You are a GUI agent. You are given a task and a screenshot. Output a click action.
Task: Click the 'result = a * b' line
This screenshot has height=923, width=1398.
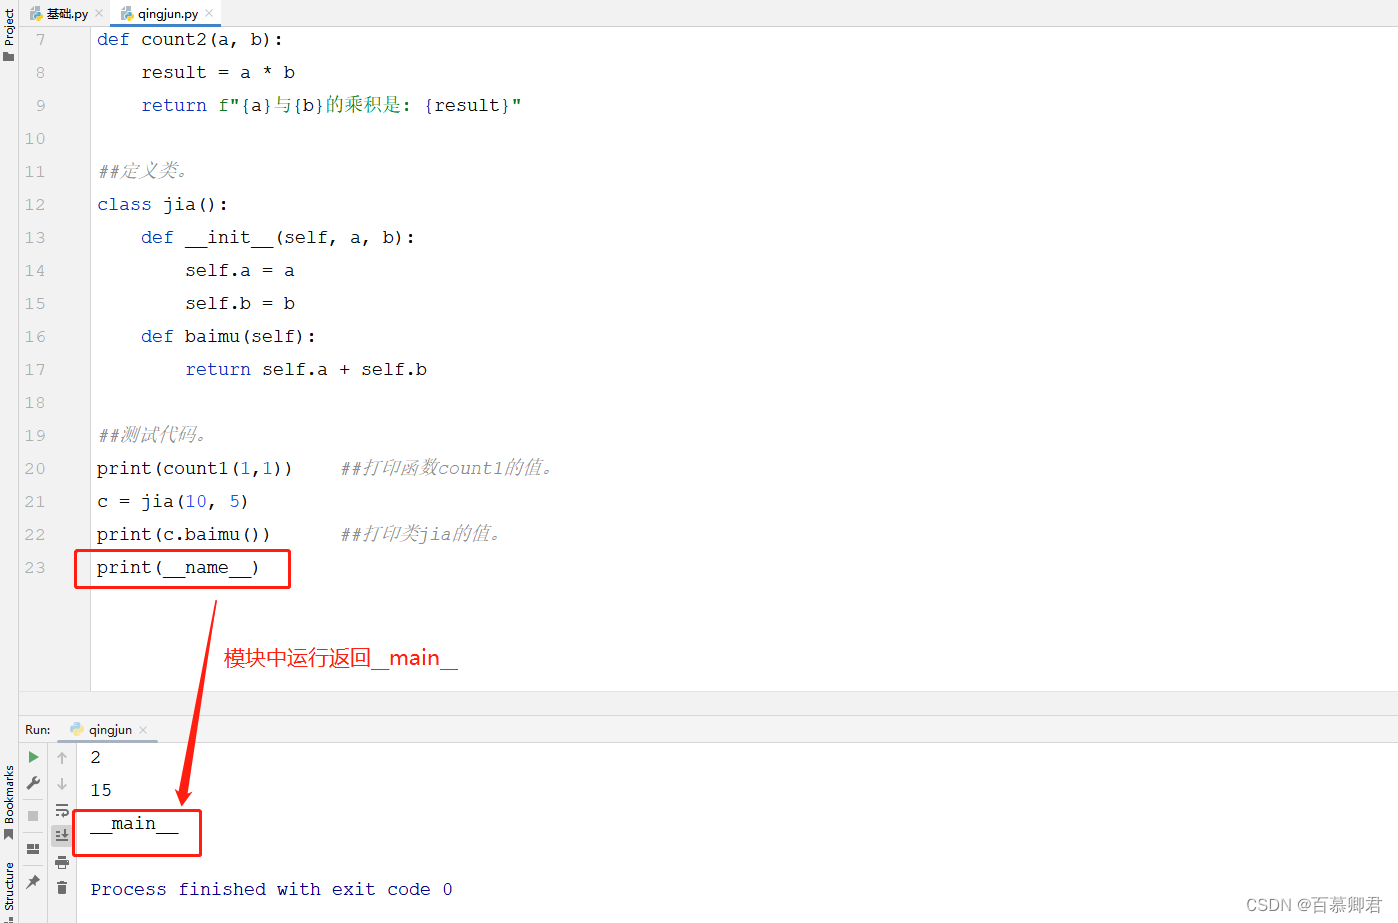pos(218,72)
